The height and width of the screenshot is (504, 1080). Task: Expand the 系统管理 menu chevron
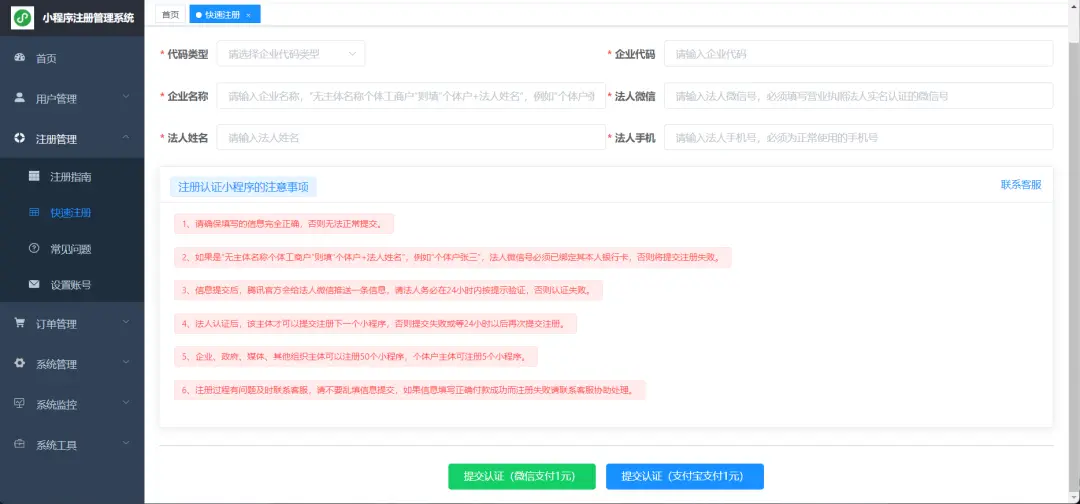click(126, 362)
